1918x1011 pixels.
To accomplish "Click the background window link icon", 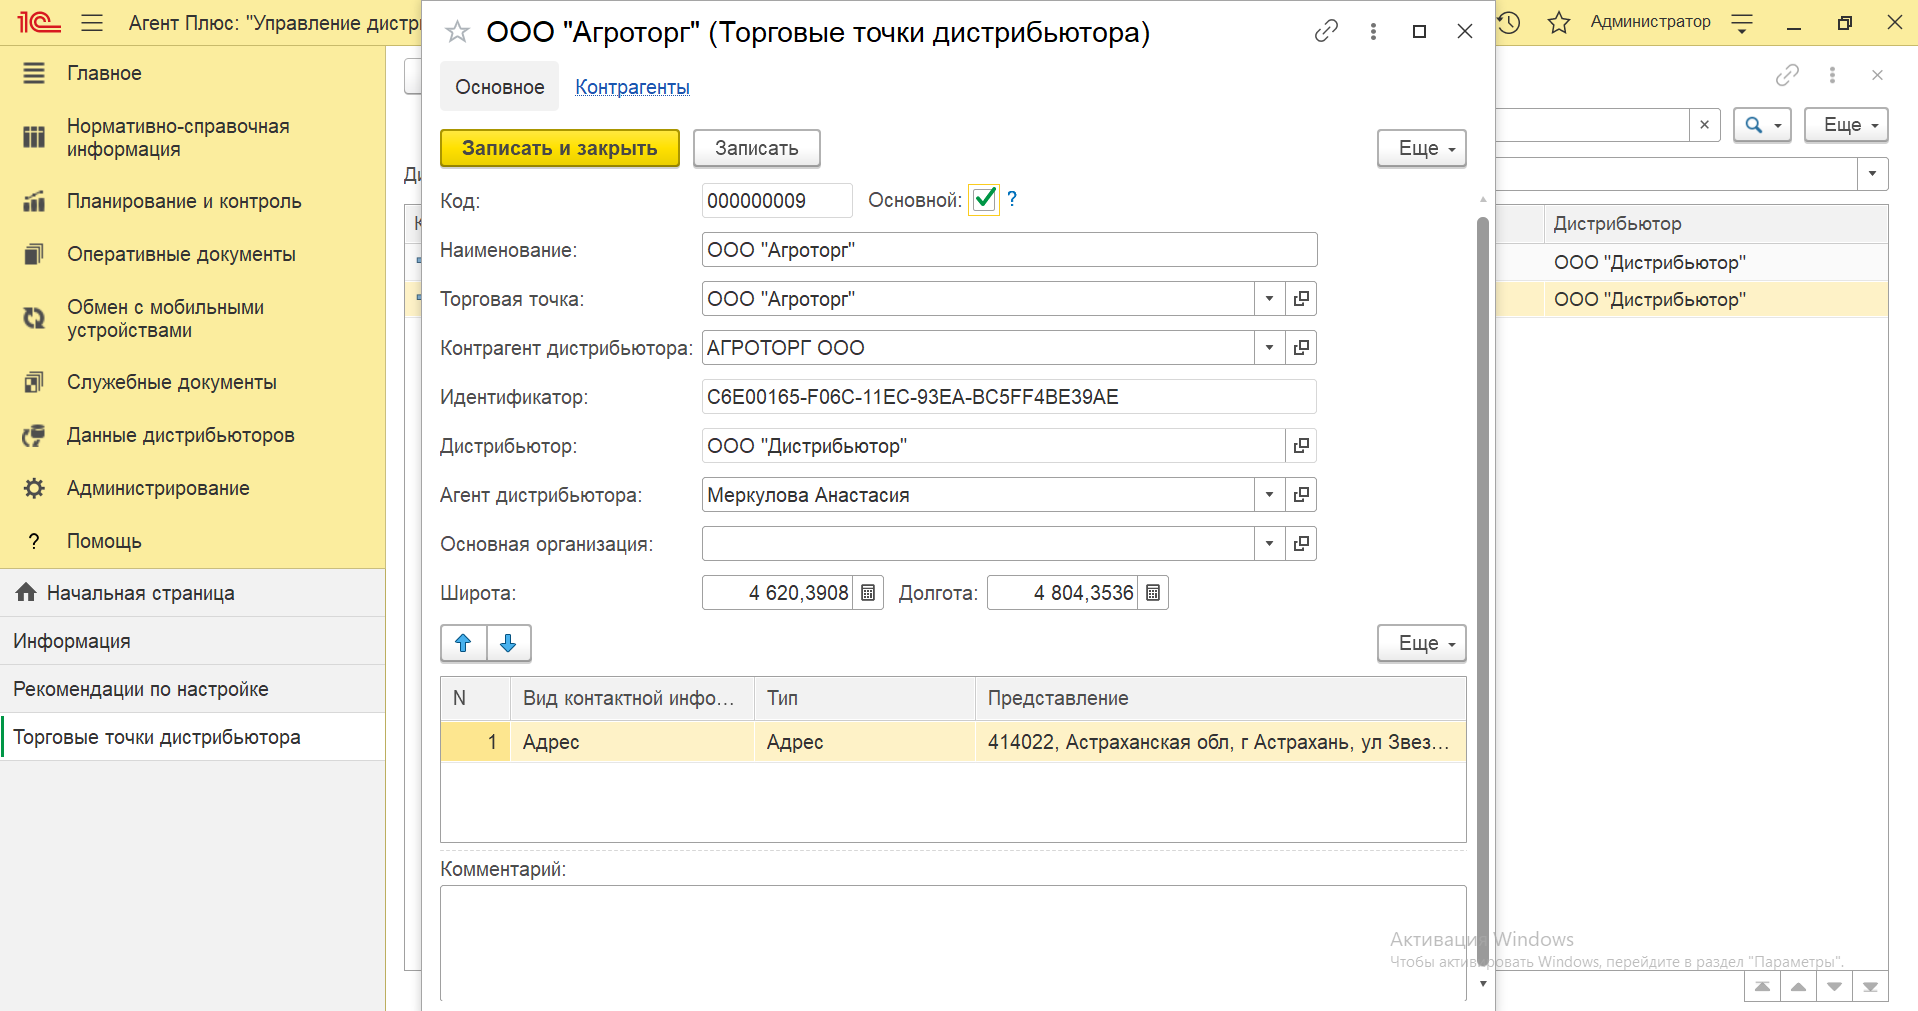I will 1787,75.
